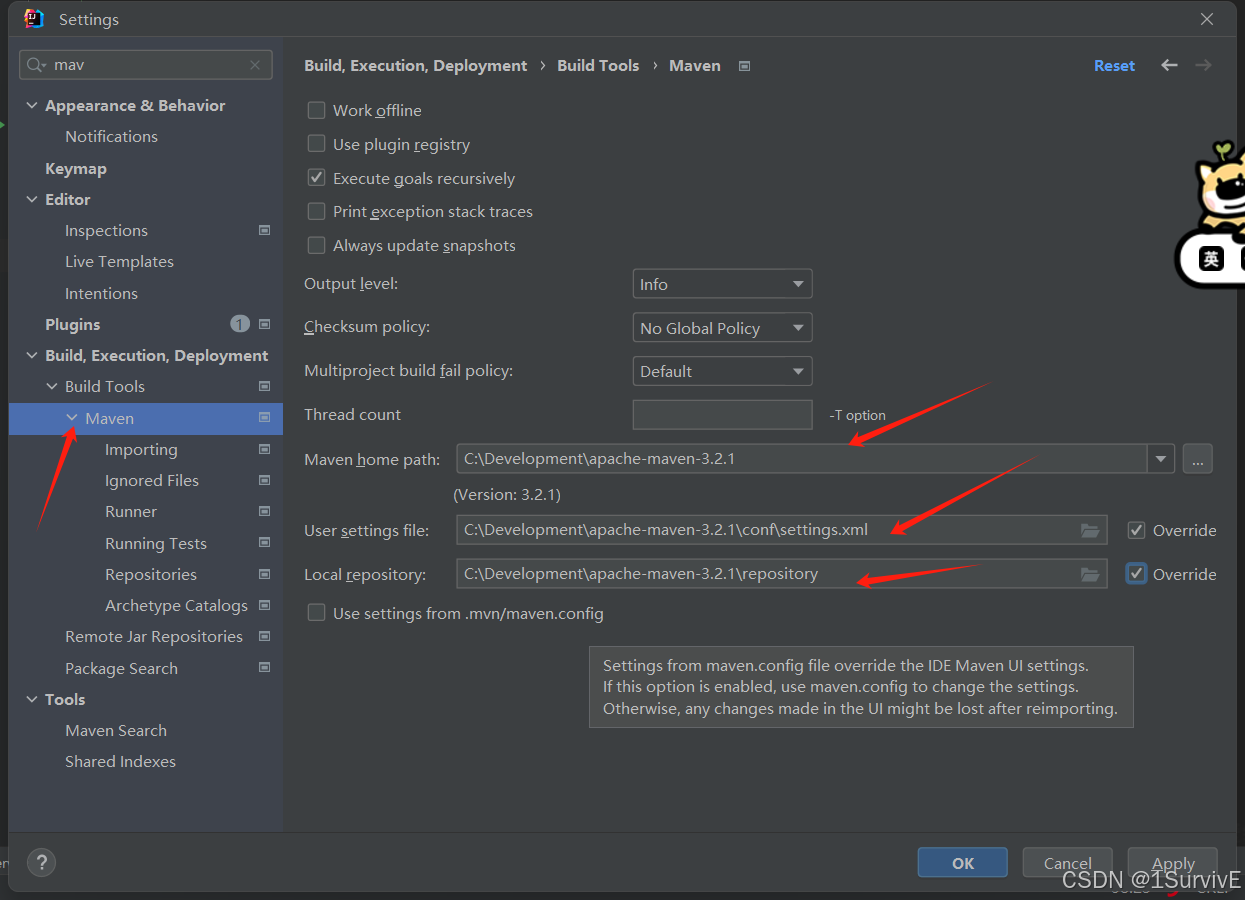Open the Output level dropdown

722,284
